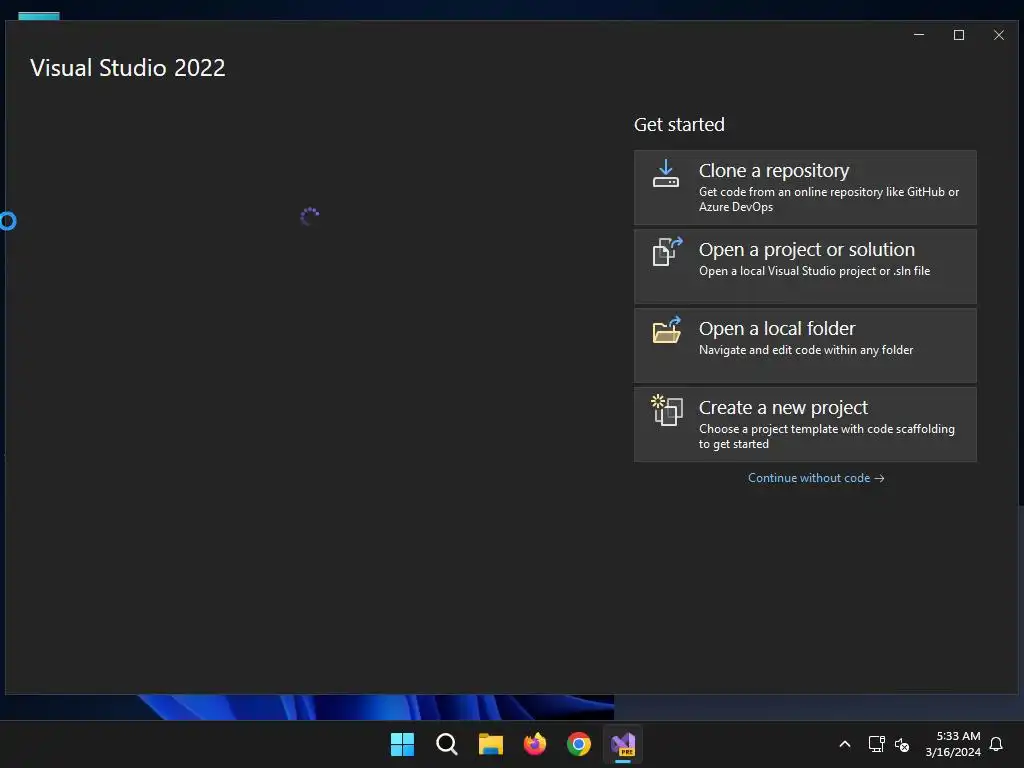Viewport: 1024px width, 768px height.
Task: Choose Open a local folder title
Action: (776, 328)
